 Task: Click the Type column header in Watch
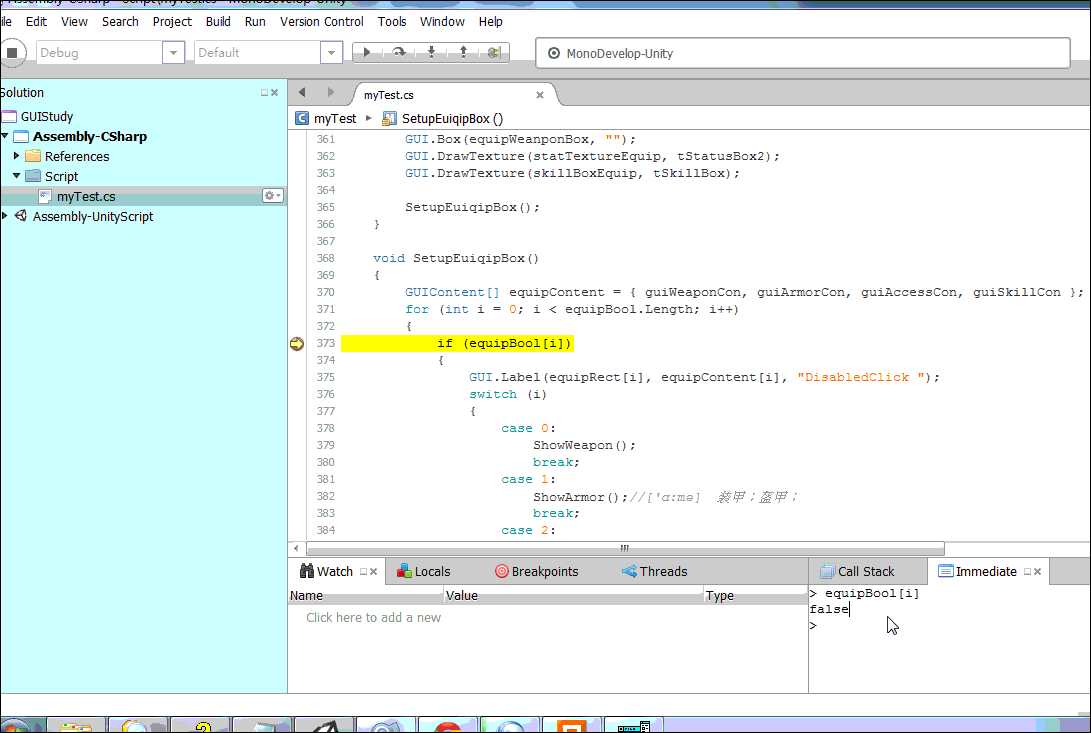click(x=756, y=596)
